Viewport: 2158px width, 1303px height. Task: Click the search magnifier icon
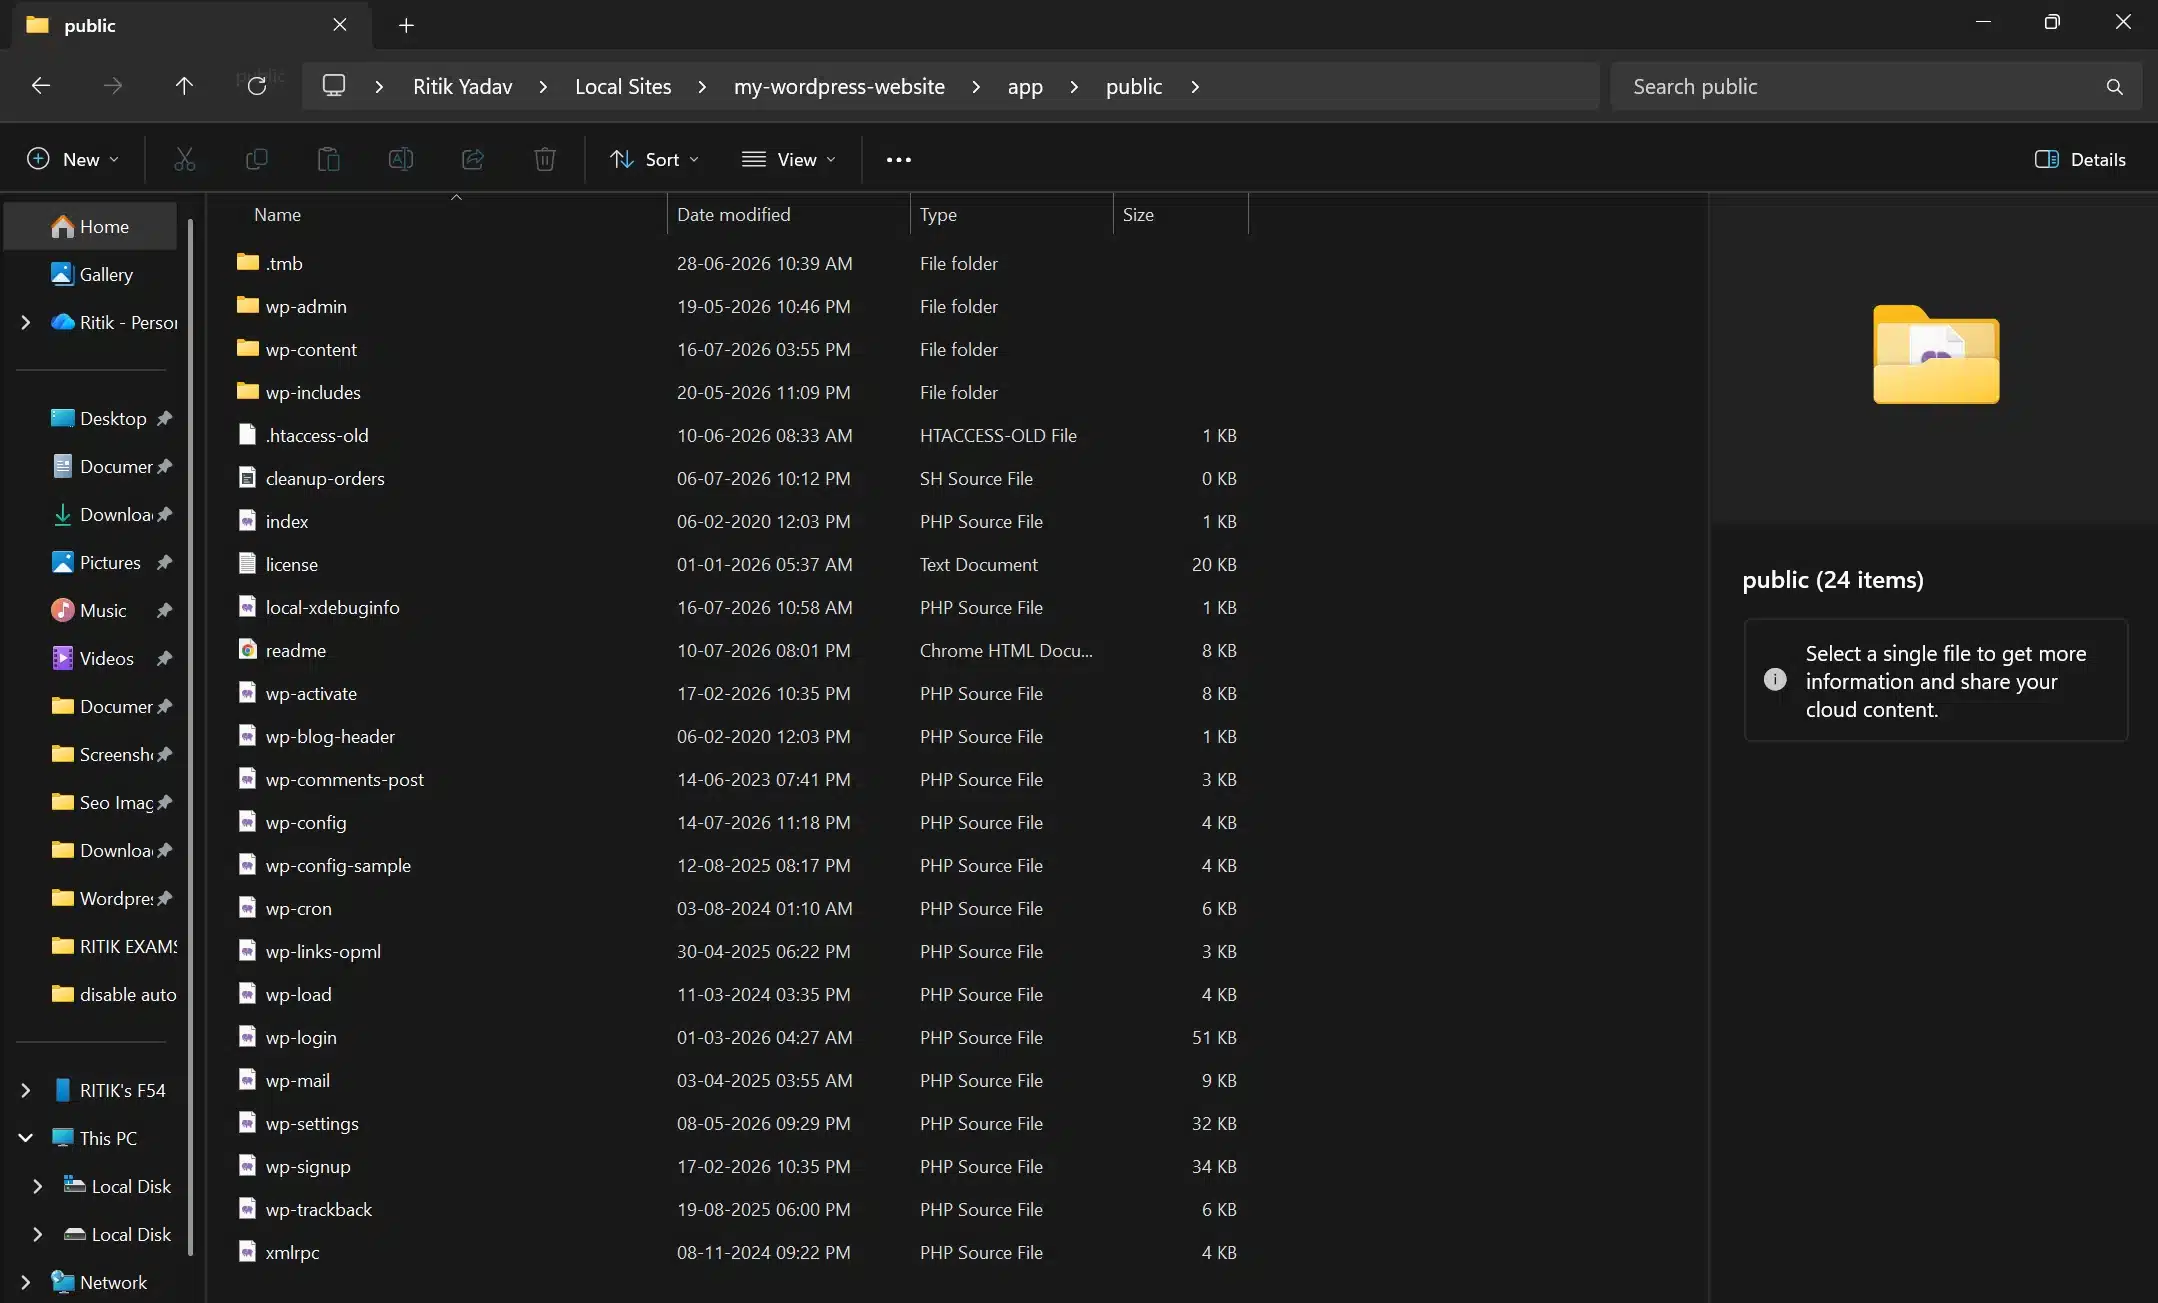(x=2114, y=87)
